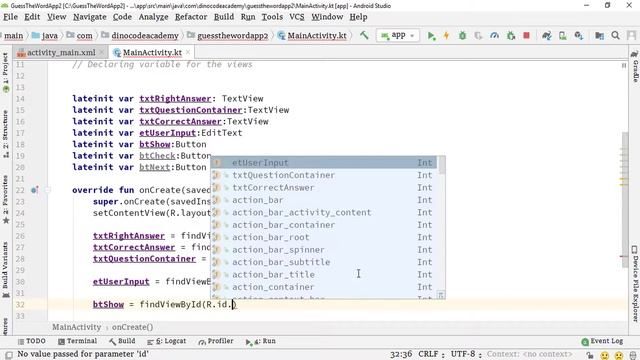Image resolution: width=640 pixels, height=360 pixels.
Task: Choose action_container suggestion
Action: click(x=324, y=287)
